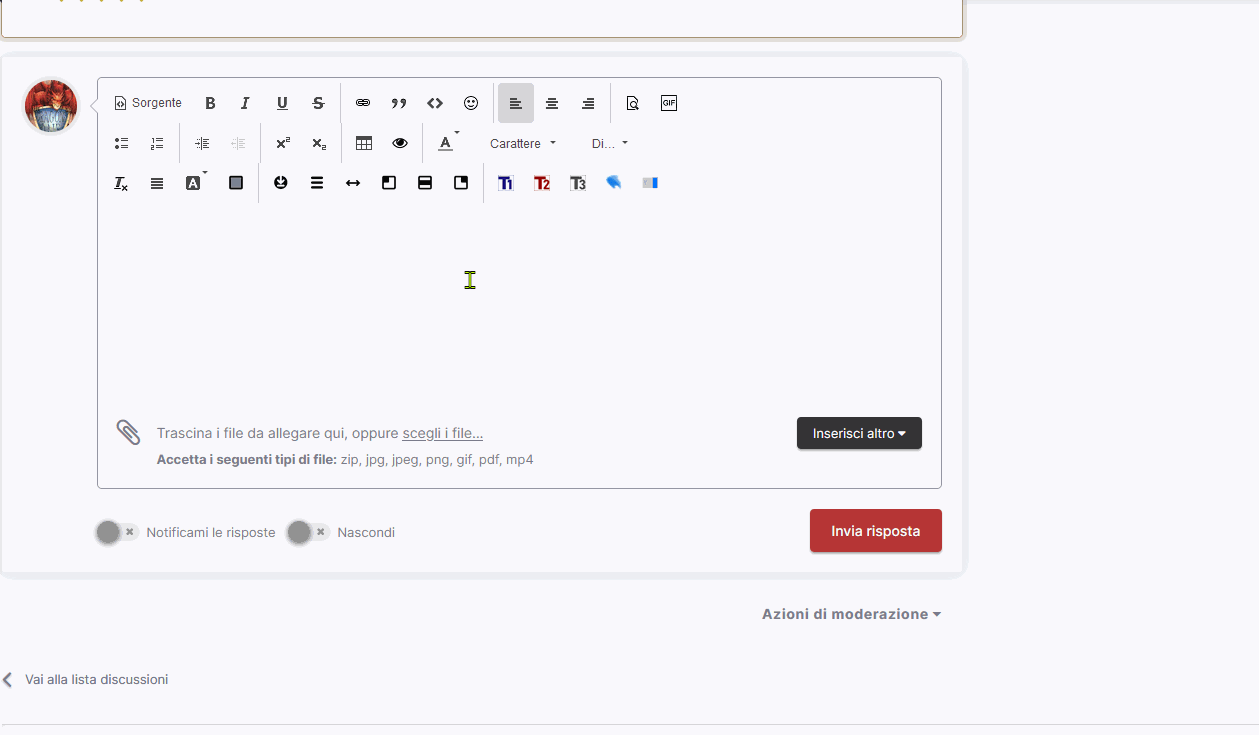Click the GIF insert icon
The height and width of the screenshot is (735, 1259).
[669, 103]
